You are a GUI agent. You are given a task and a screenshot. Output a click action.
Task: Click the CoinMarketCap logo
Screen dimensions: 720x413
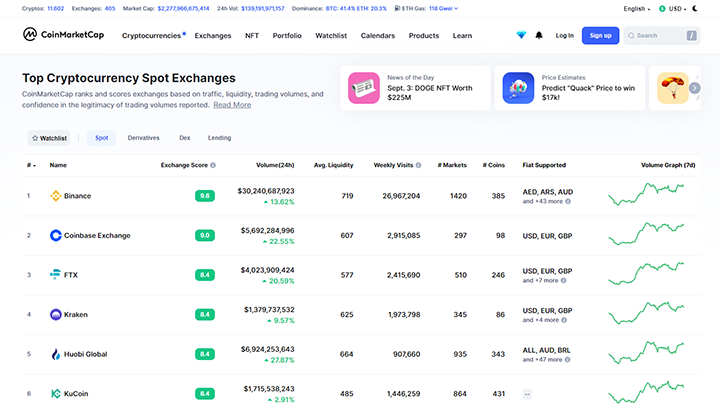tap(63, 34)
